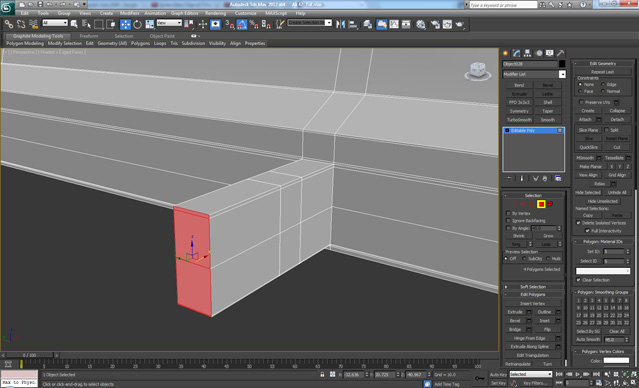639x388 pixels.
Task: Open the Motion command panel tab
Action: point(539,53)
